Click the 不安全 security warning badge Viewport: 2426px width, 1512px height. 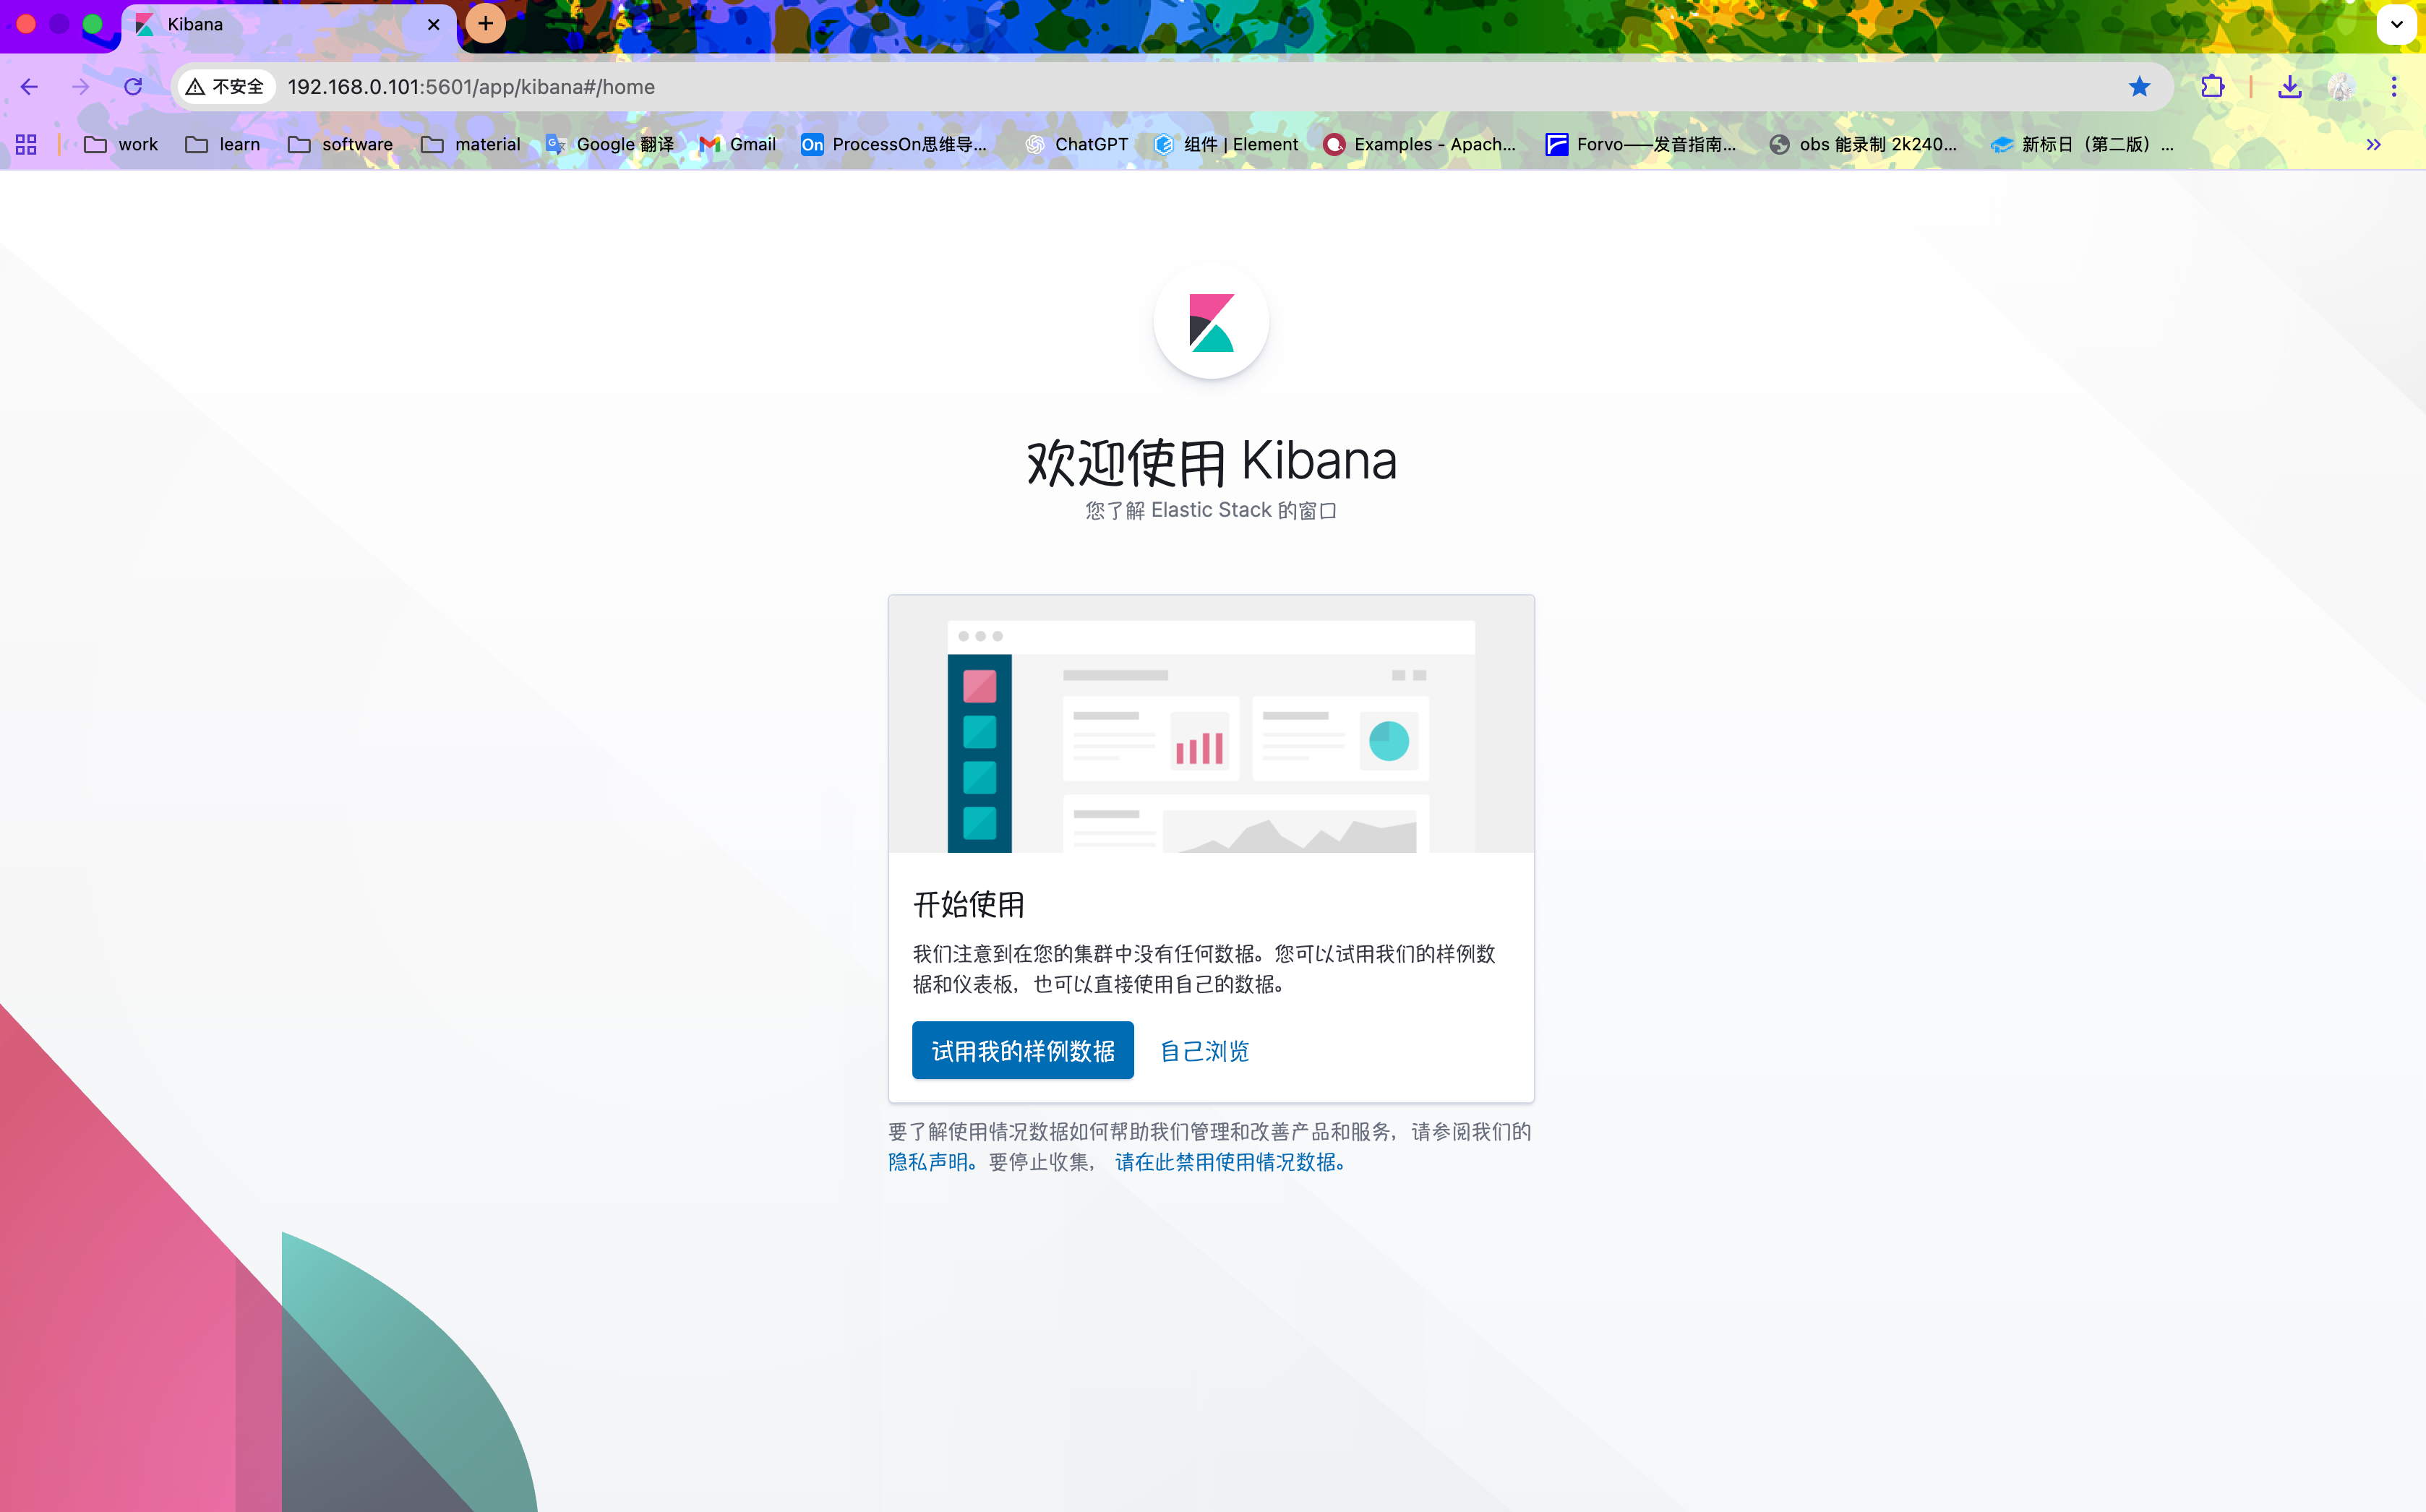225,87
